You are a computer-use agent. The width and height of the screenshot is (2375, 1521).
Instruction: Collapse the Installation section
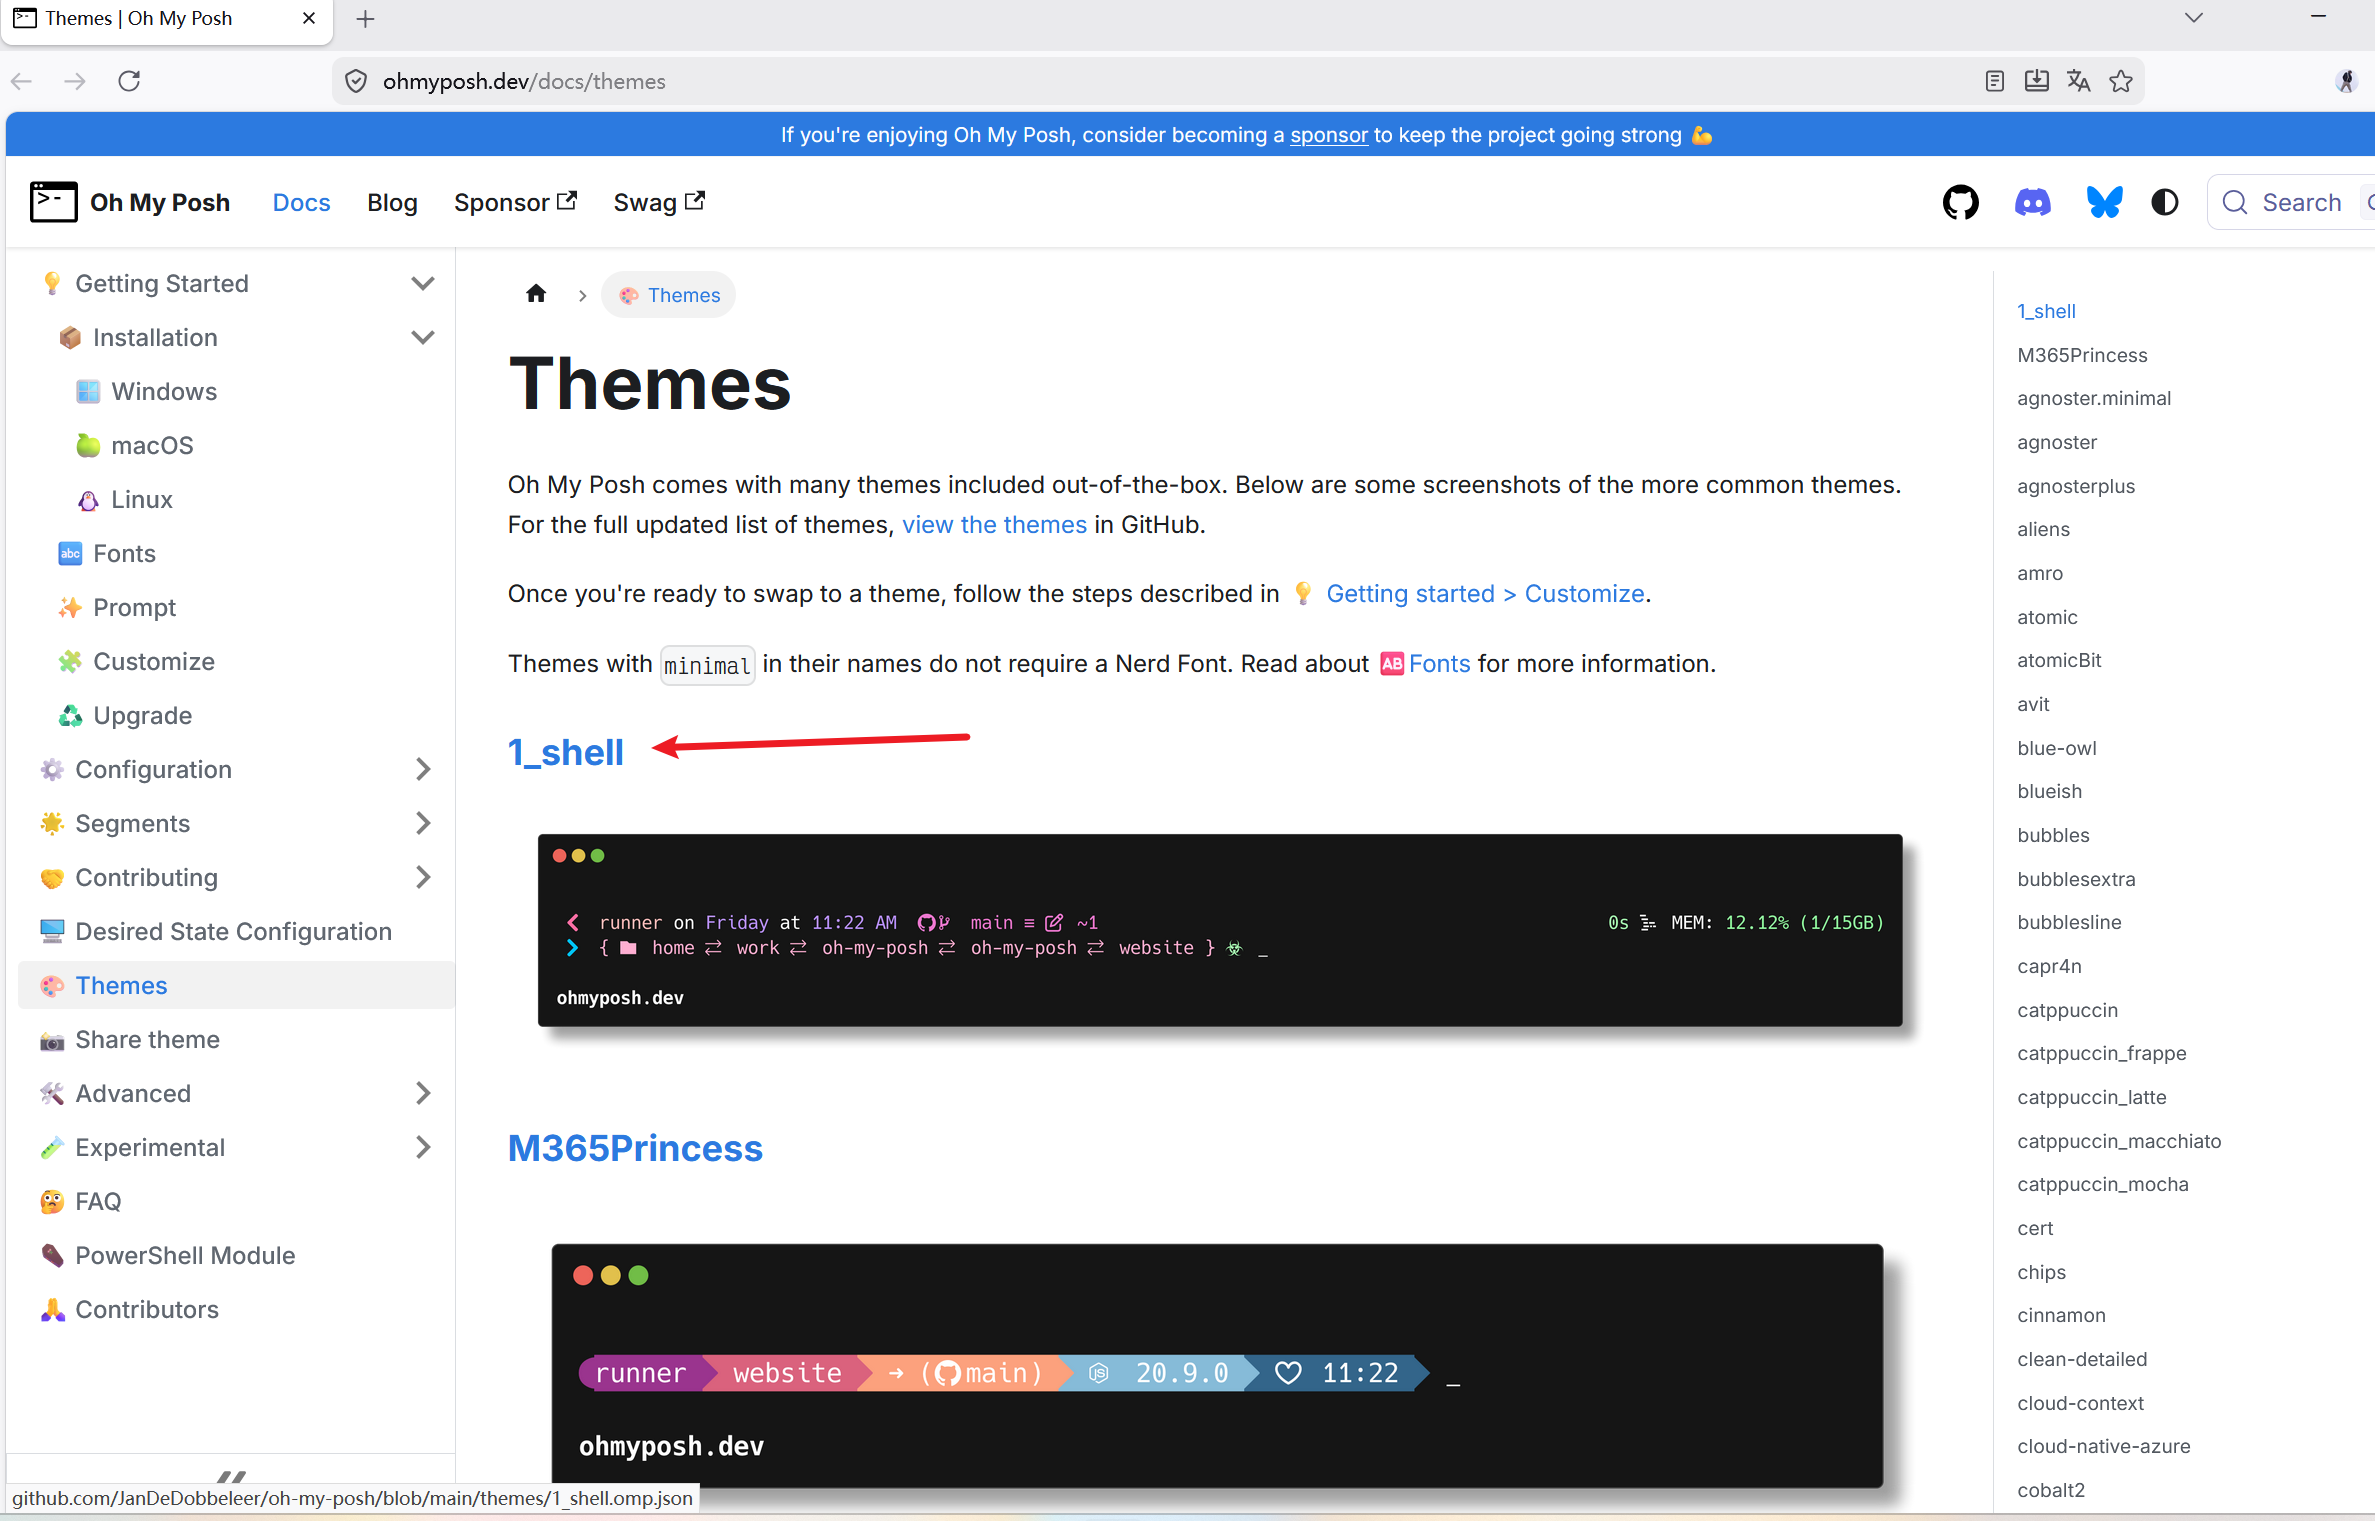[423, 338]
